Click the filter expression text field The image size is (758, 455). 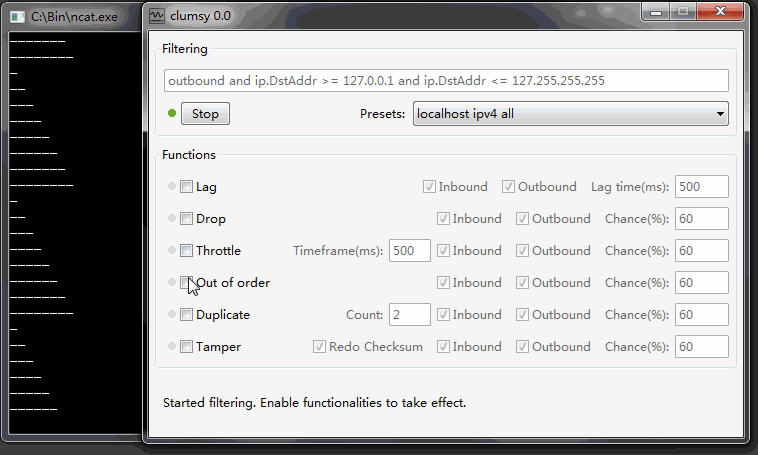point(446,80)
